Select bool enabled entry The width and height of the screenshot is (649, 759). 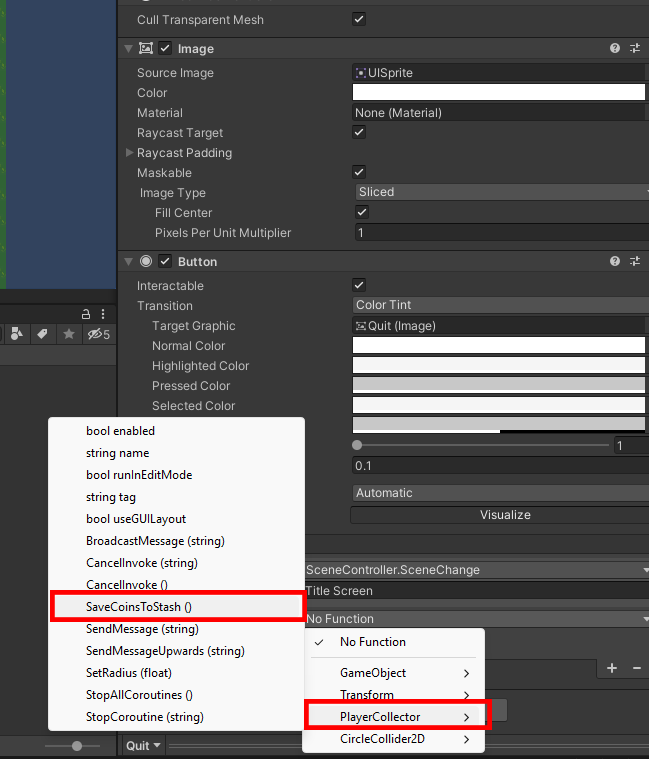(177, 431)
